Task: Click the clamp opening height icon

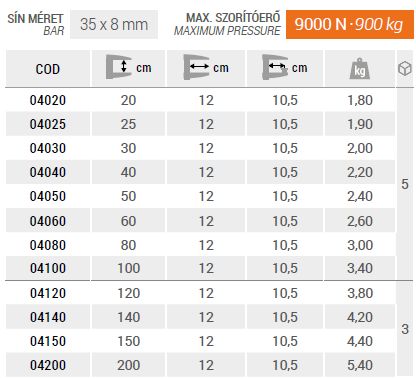Action: 119,67
